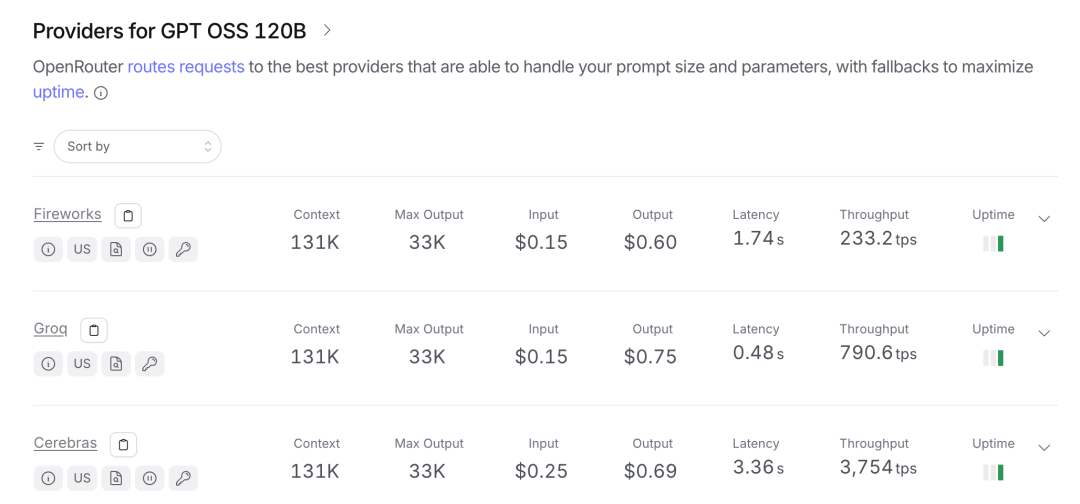This screenshot has width=1080, height=504.
Task: Click the filter lines icon beside Sort by
Action: point(39,147)
